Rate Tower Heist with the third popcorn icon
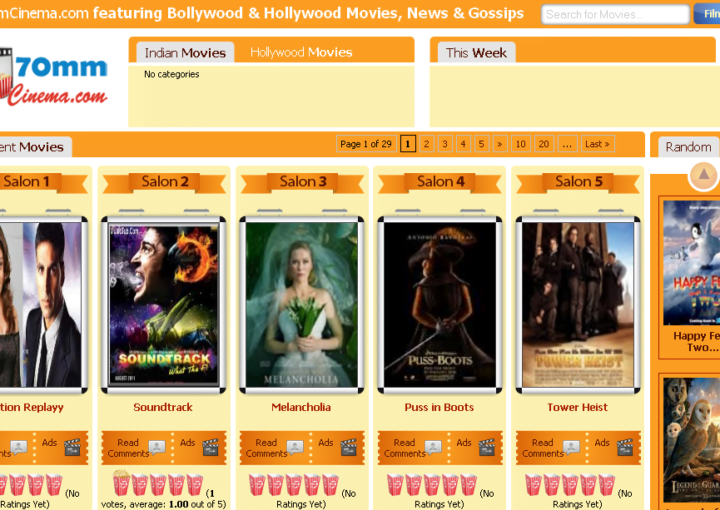720x510 pixels. point(571,485)
